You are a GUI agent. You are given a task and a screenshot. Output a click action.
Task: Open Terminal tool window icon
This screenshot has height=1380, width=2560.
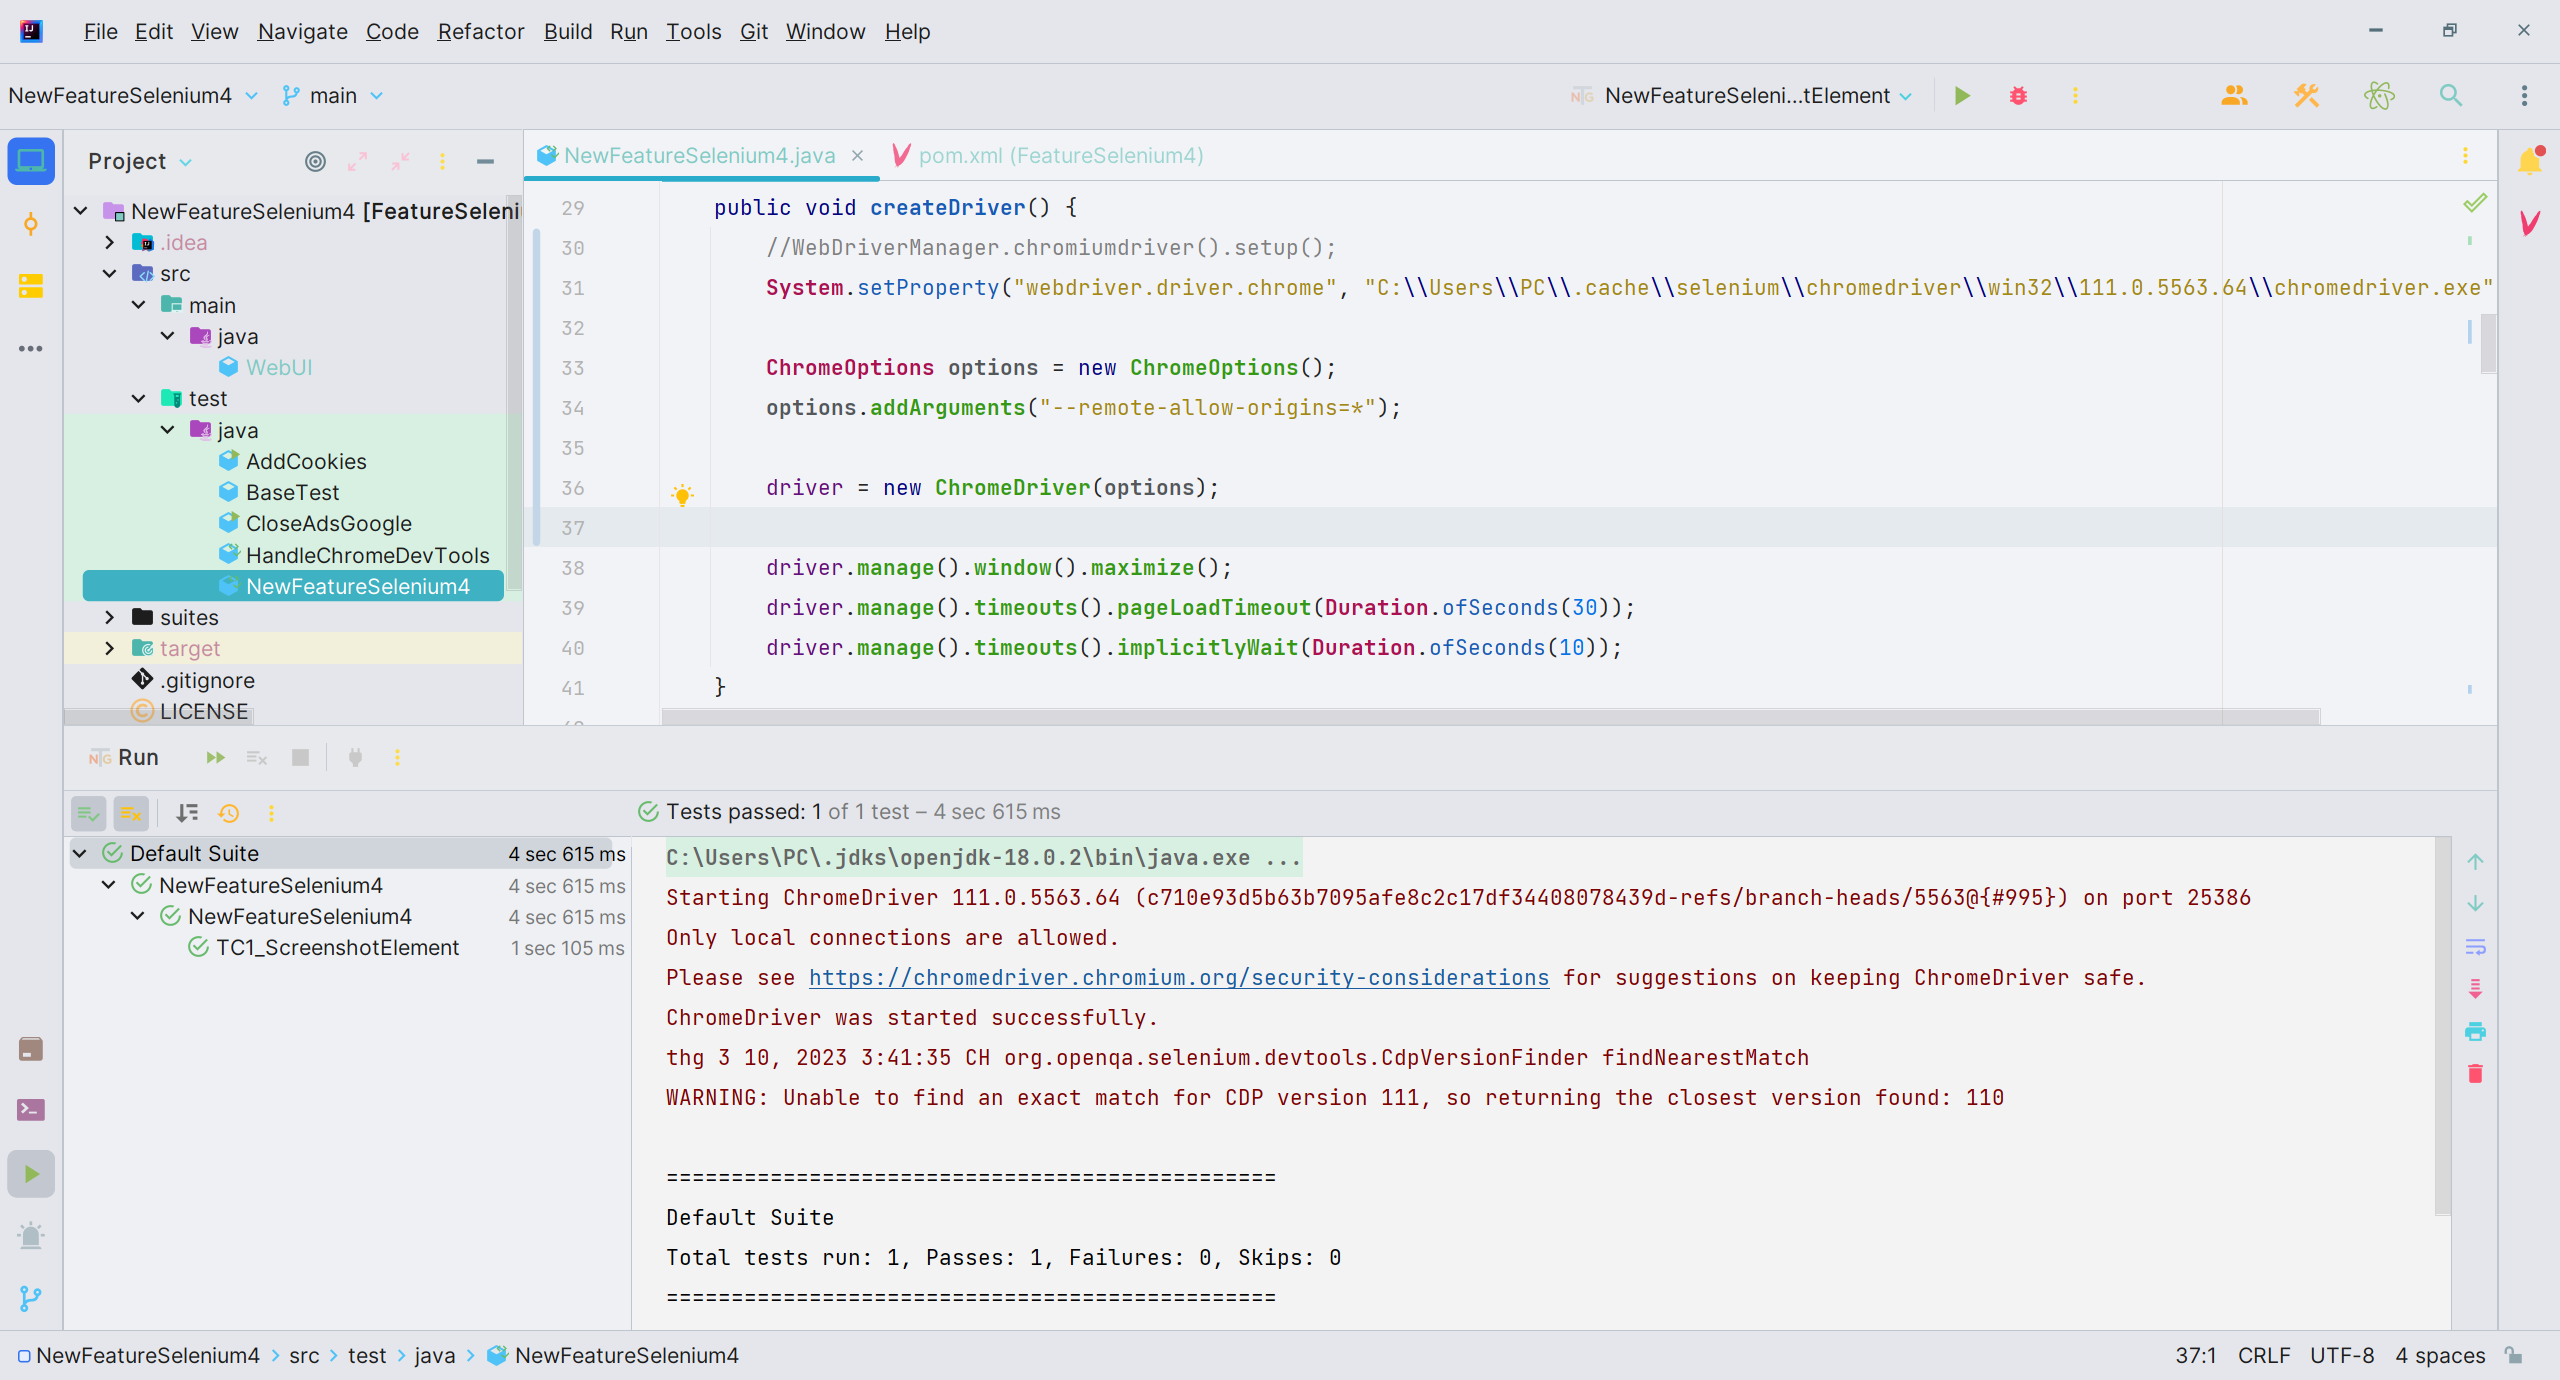tap(31, 1110)
